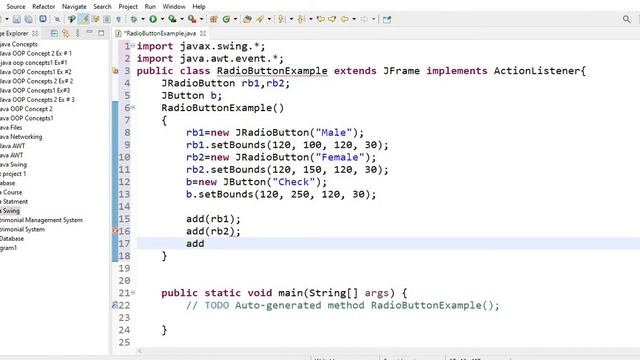This screenshot has width=640, height=360.
Task: Select 'Java OOP Concept 2 Ex # 1' project
Action: (x=36, y=53)
